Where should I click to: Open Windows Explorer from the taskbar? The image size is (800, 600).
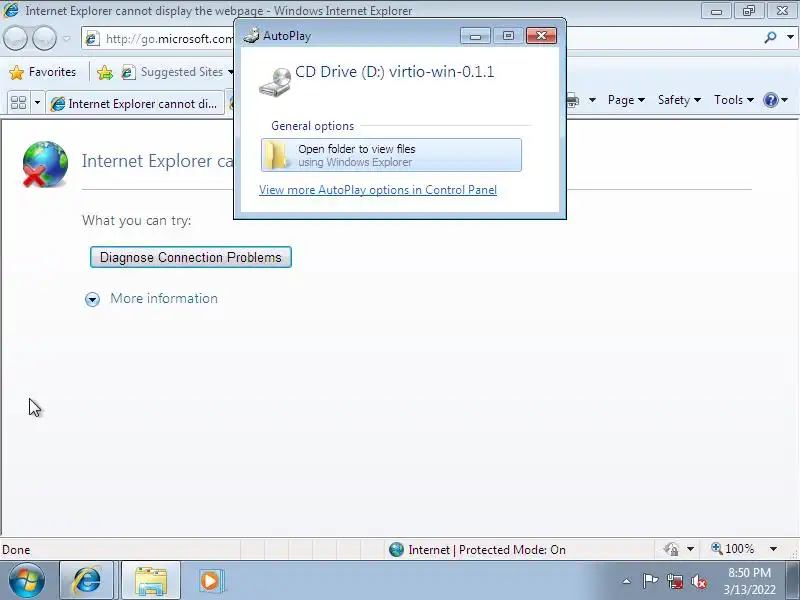151,581
